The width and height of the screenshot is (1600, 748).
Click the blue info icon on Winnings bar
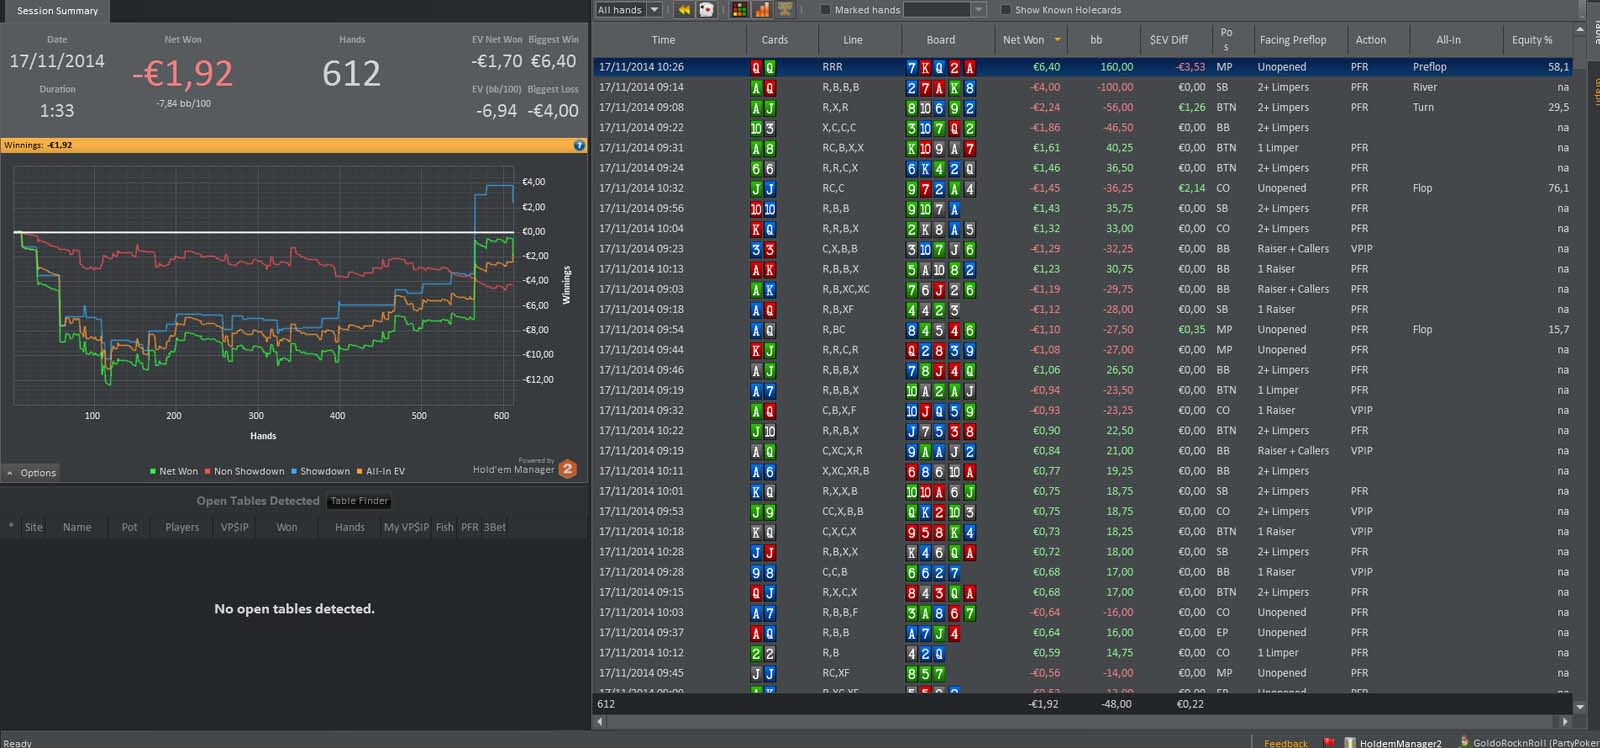pos(579,145)
